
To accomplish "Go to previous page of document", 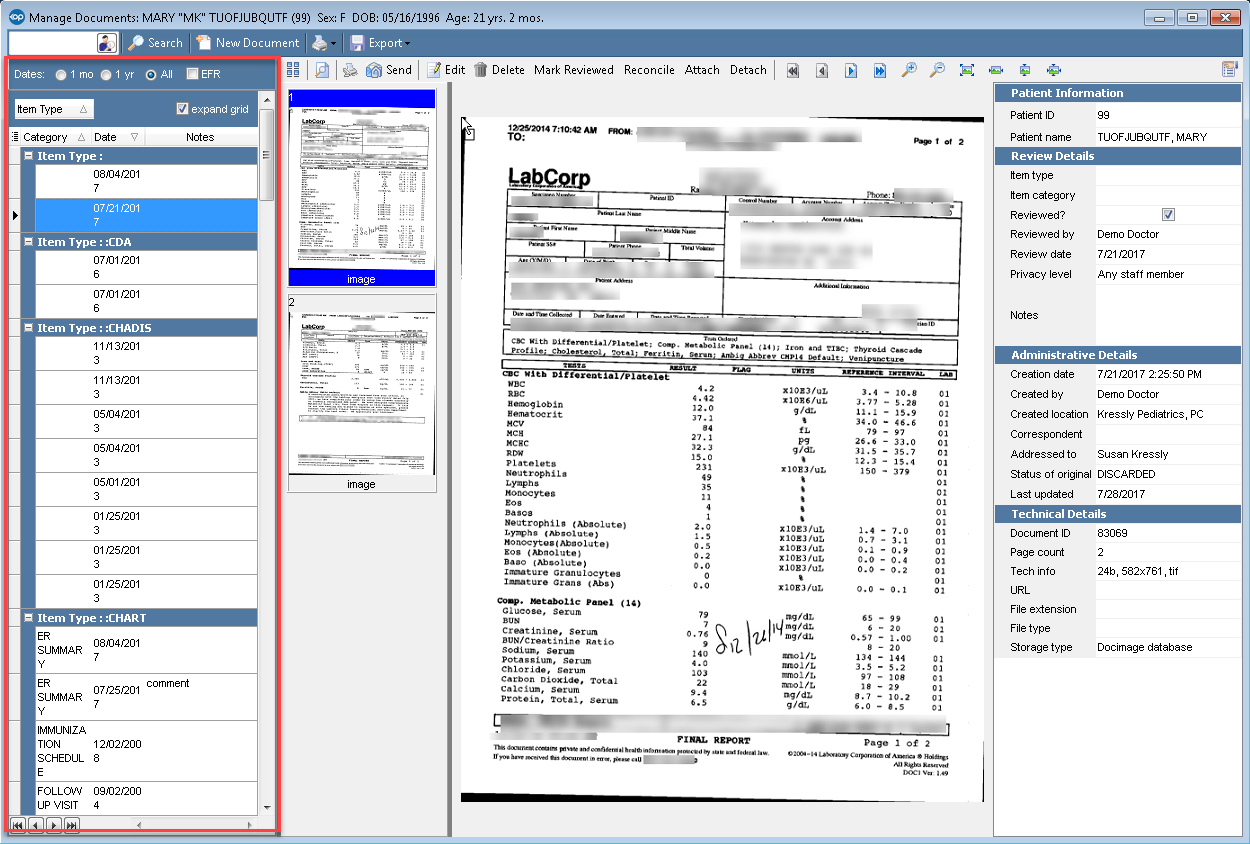I will [x=822, y=70].
